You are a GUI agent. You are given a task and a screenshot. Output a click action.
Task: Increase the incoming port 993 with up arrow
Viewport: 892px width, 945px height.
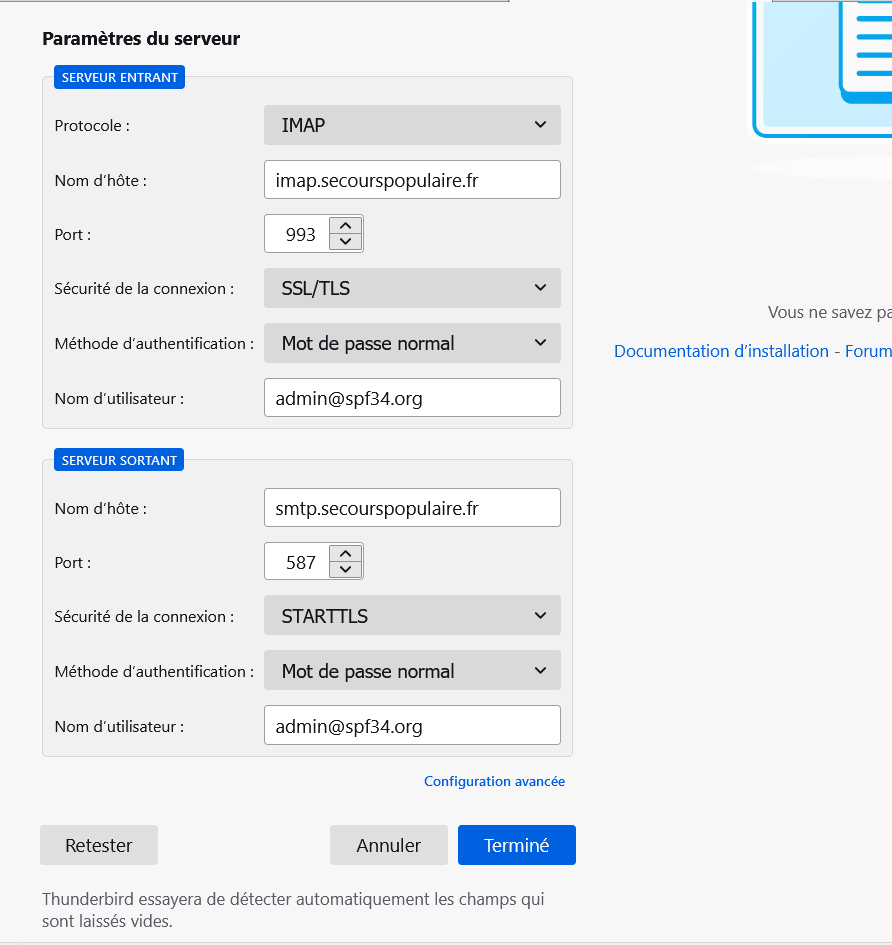click(345, 226)
